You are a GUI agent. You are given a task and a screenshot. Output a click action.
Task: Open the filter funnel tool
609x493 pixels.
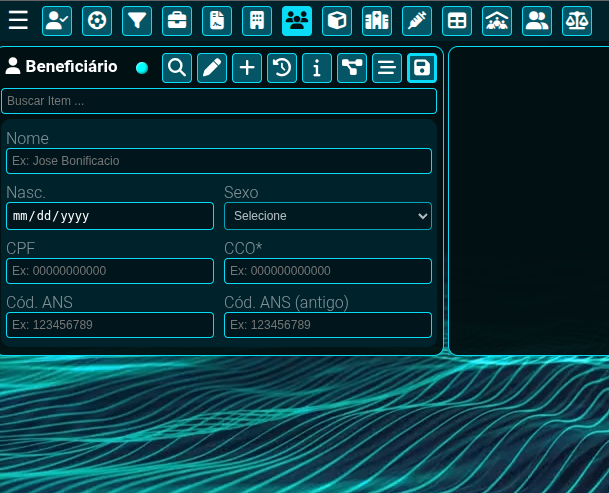coord(137,20)
